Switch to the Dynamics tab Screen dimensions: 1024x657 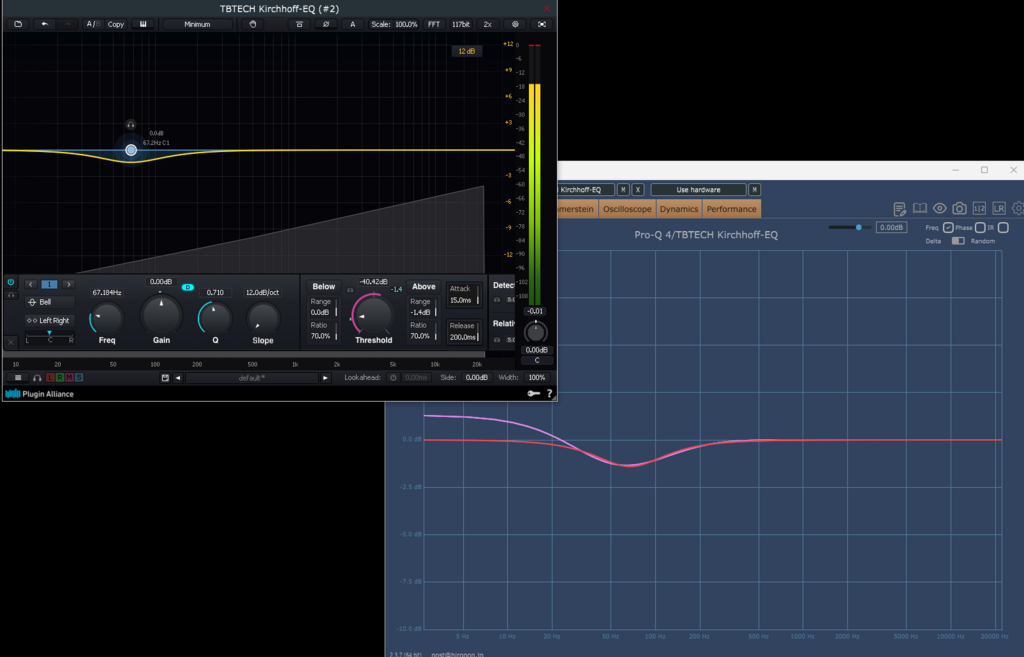pyautogui.click(x=679, y=209)
